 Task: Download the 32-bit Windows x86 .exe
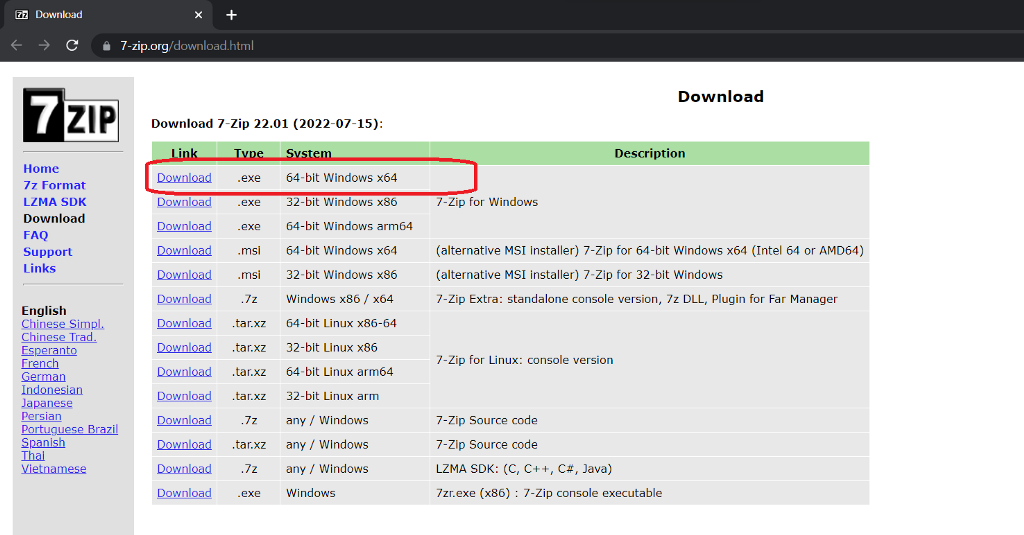184,202
